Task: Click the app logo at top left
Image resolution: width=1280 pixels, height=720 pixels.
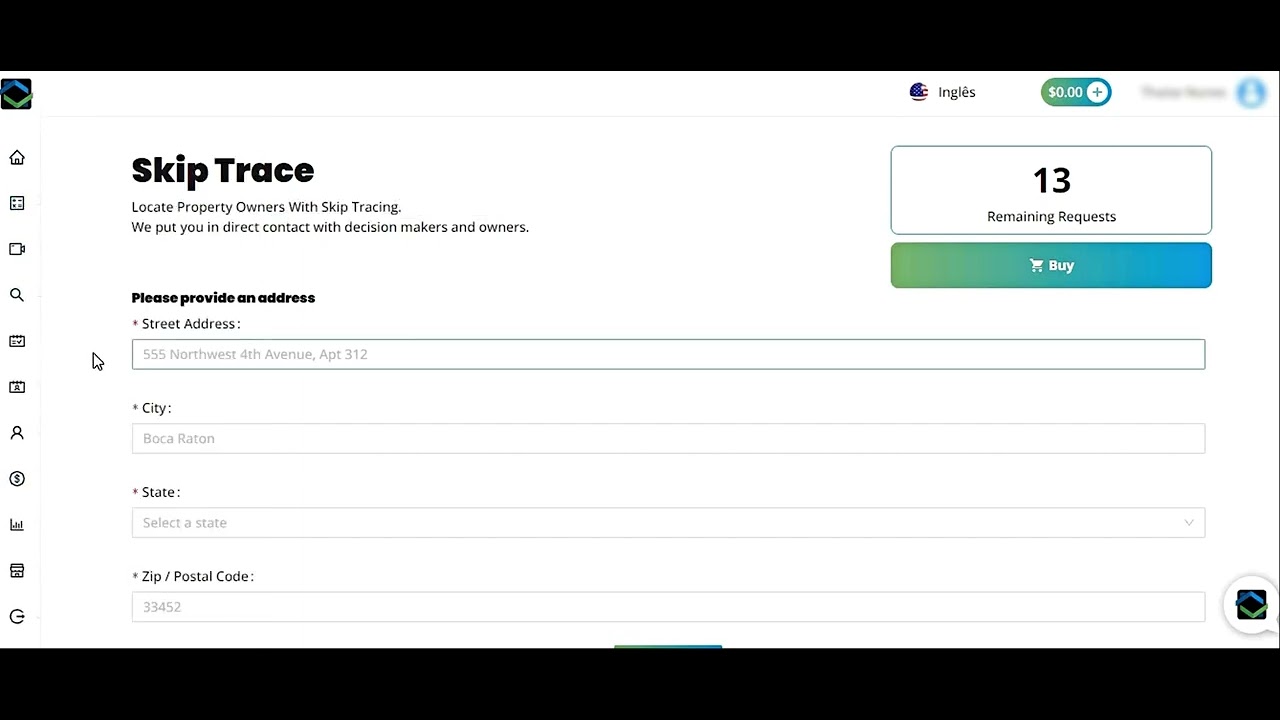Action: coord(16,94)
